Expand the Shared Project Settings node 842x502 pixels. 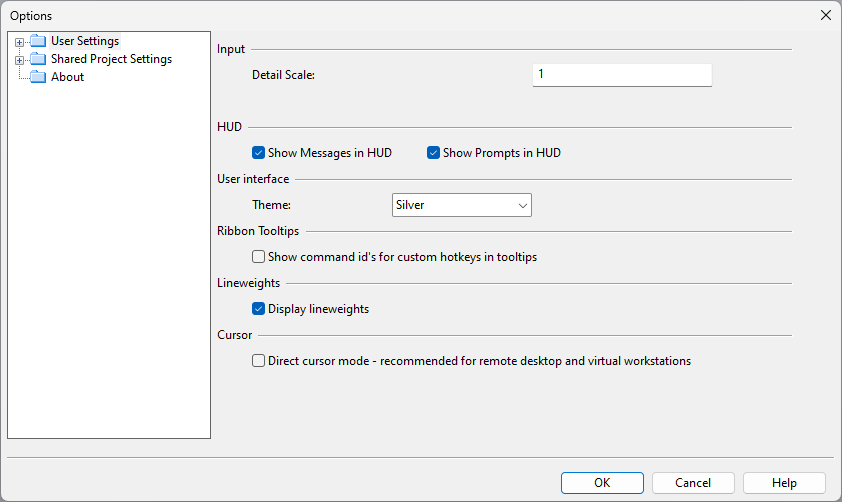(x=19, y=60)
